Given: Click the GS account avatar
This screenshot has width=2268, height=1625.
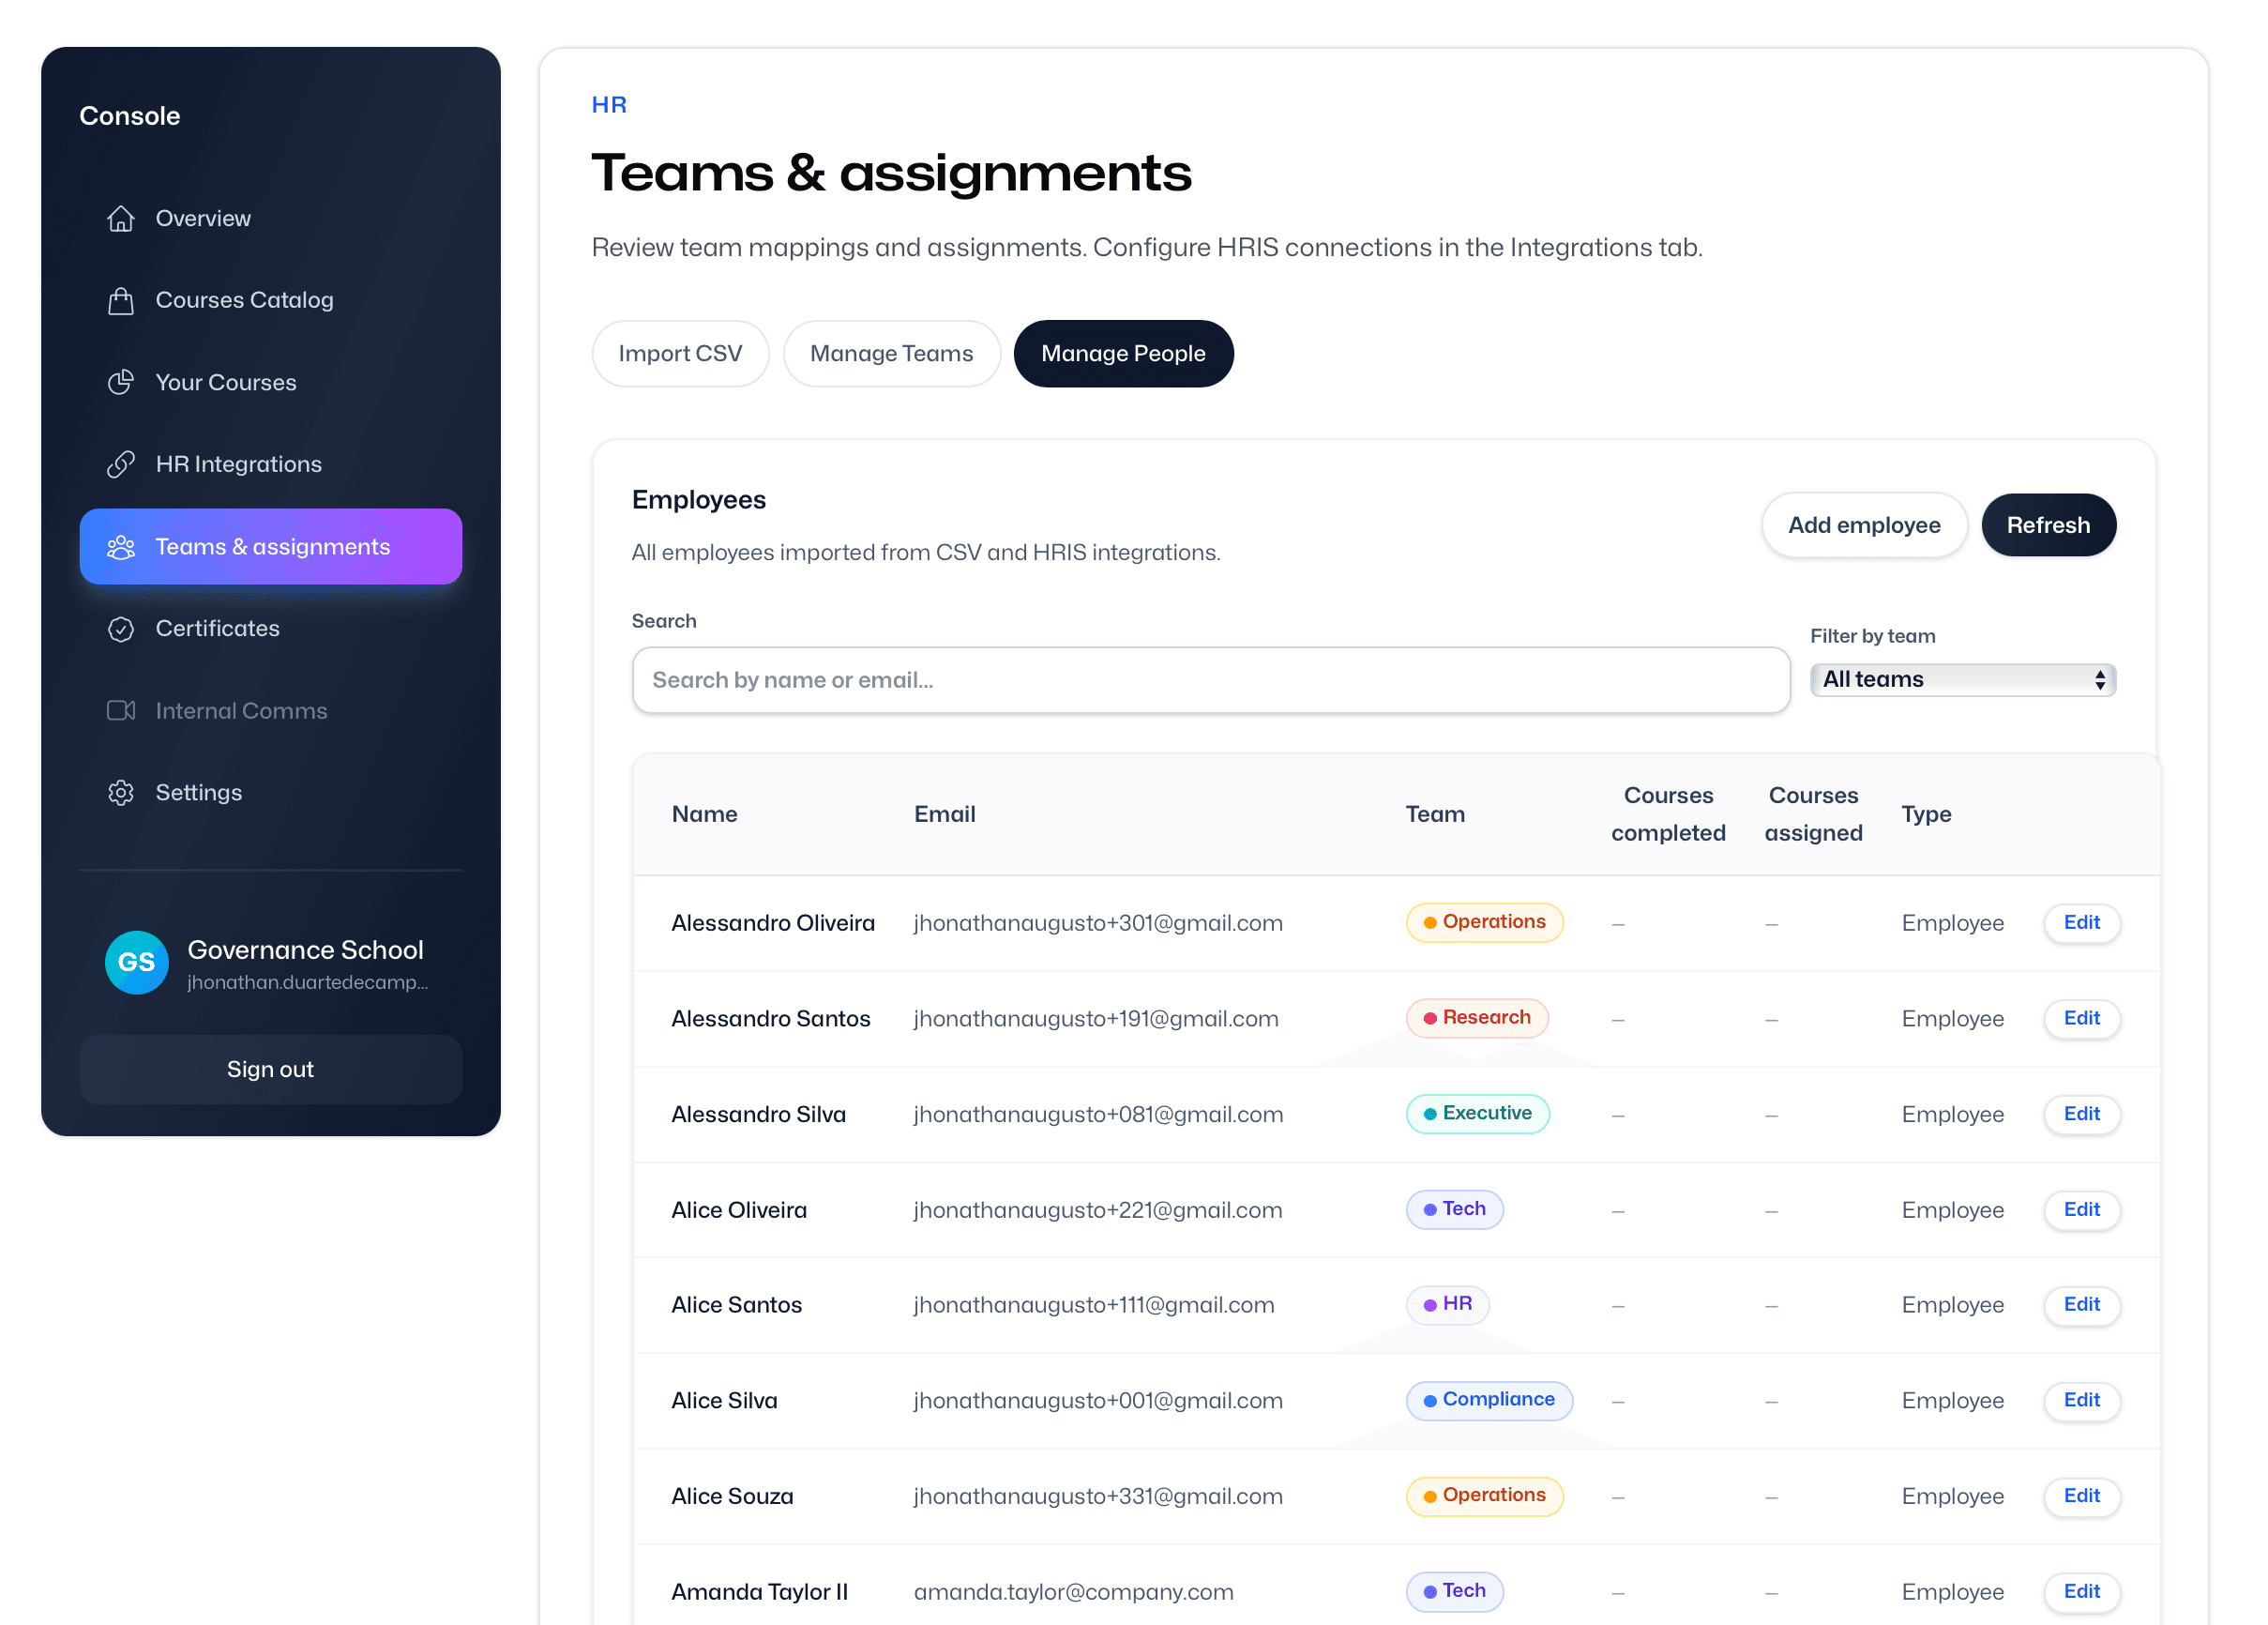Looking at the screenshot, I should coord(136,963).
